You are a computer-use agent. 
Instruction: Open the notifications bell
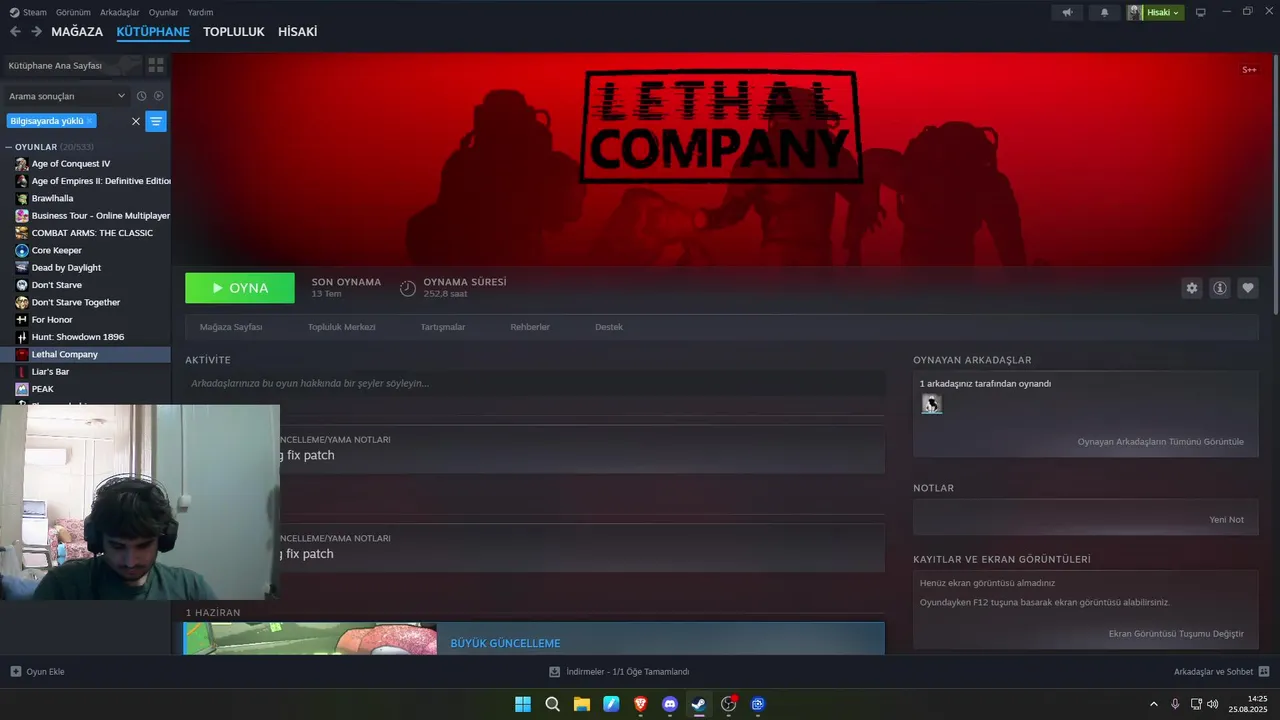1105,12
